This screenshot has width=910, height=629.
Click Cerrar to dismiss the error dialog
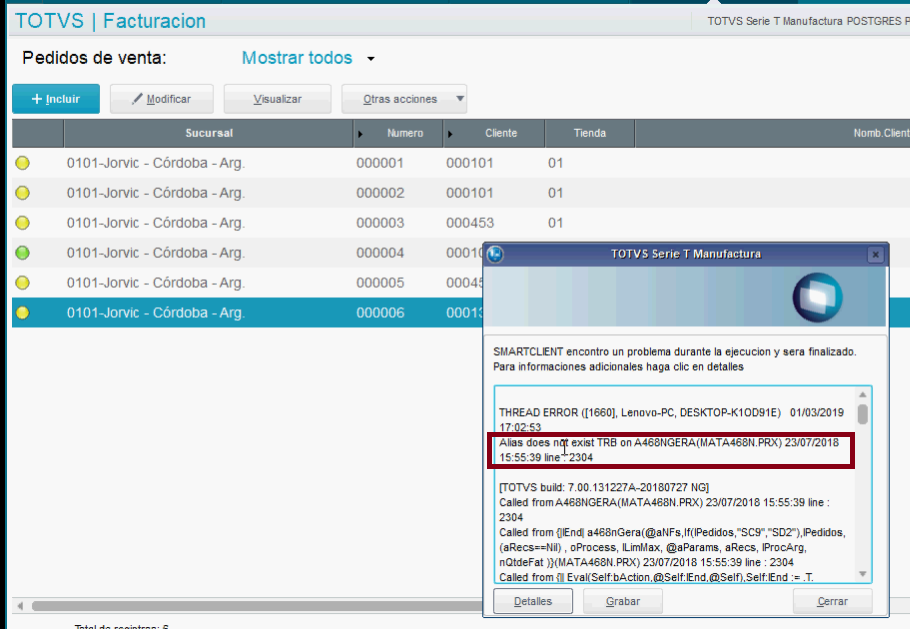pyautogui.click(x=832, y=601)
